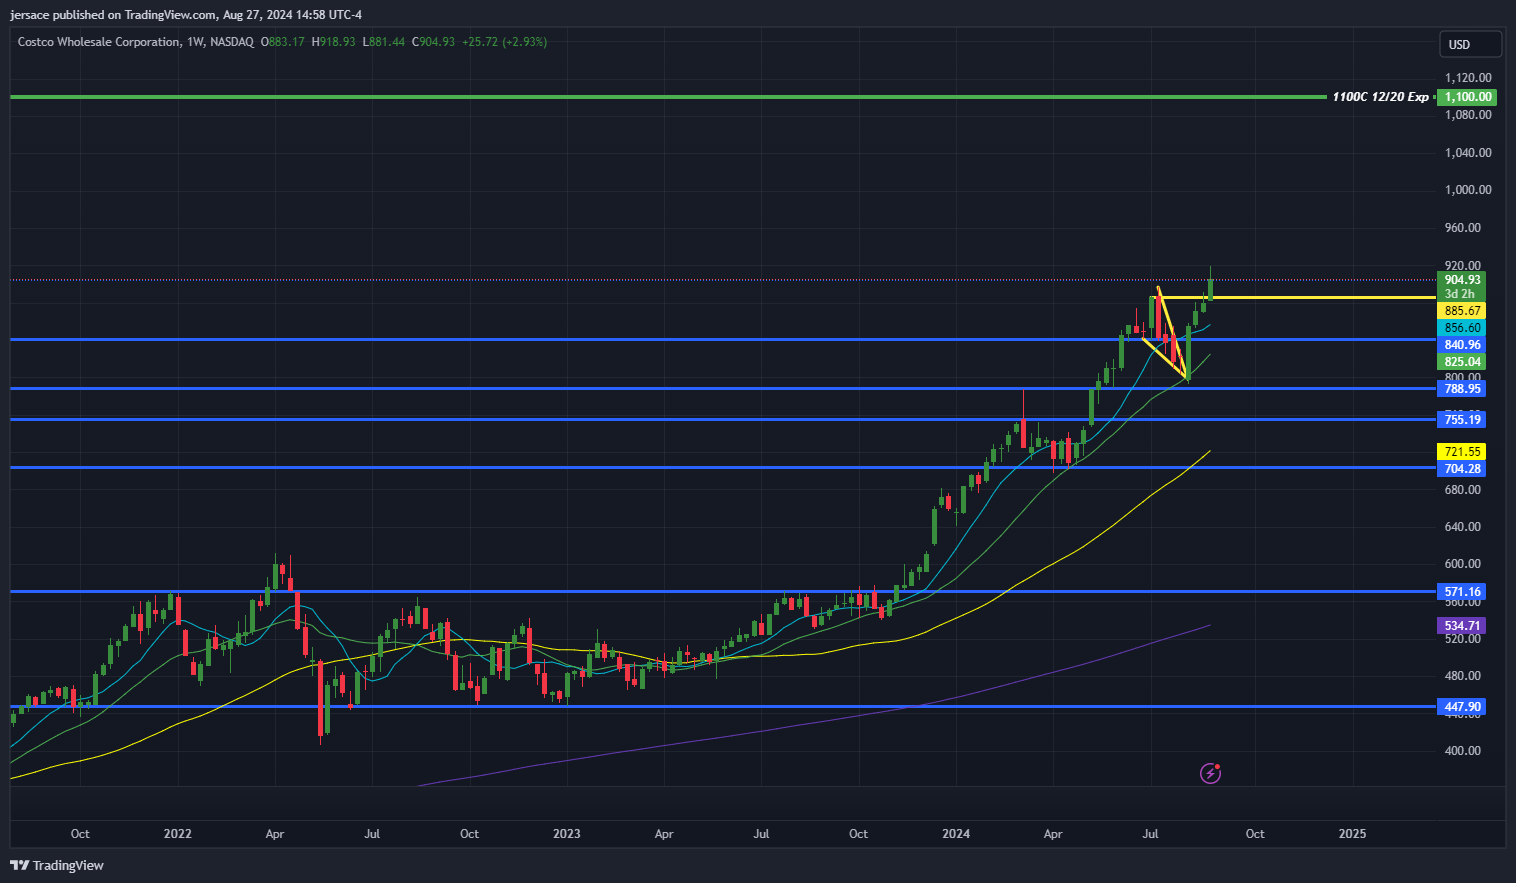This screenshot has height=883, width=1516.
Task: Click the yellow 721.55 moving average label
Action: [x=1461, y=452]
